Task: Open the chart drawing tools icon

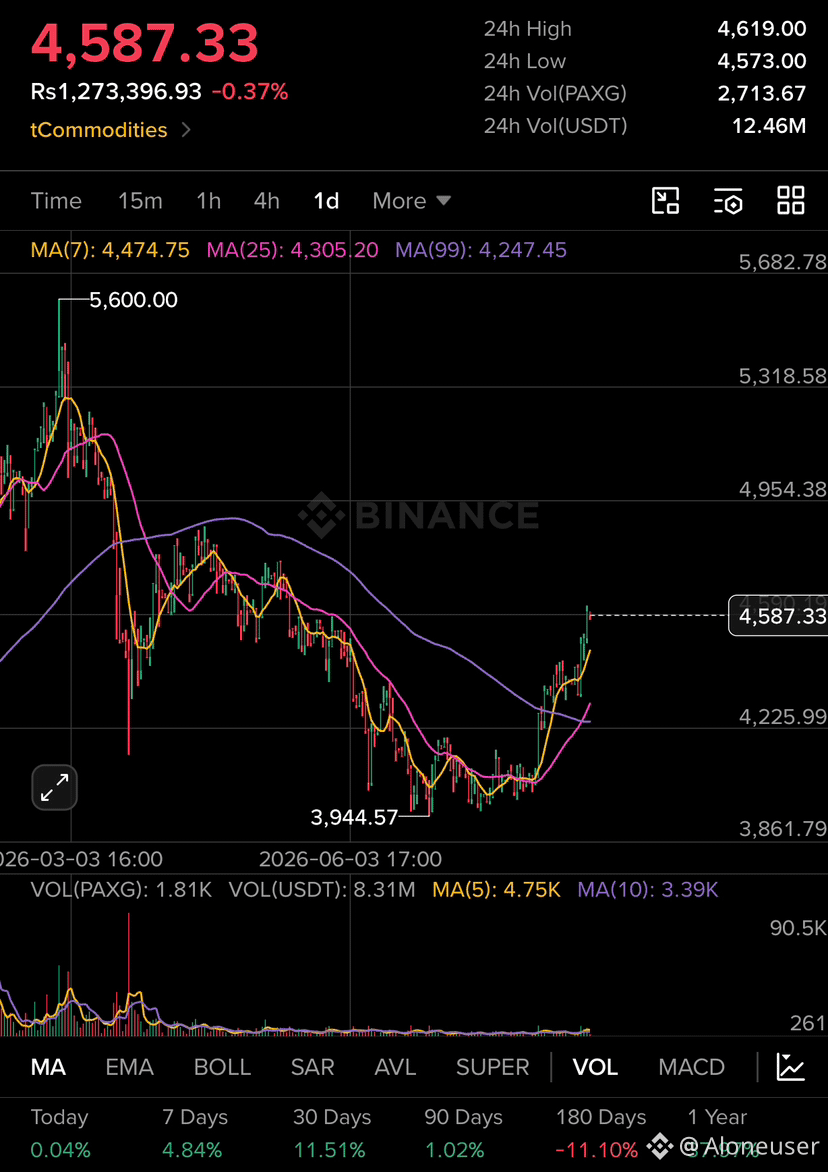Action: (x=665, y=201)
